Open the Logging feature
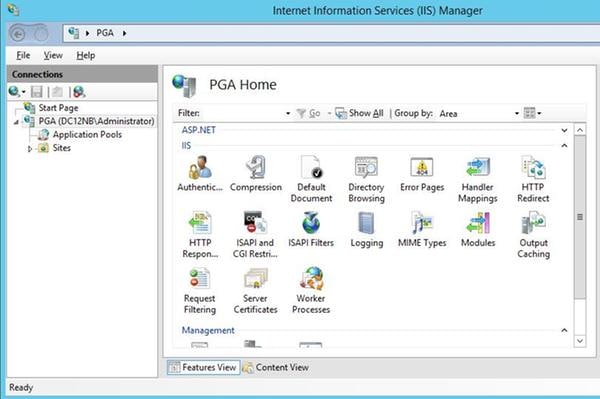This screenshot has width=600, height=399. [367, 230]
